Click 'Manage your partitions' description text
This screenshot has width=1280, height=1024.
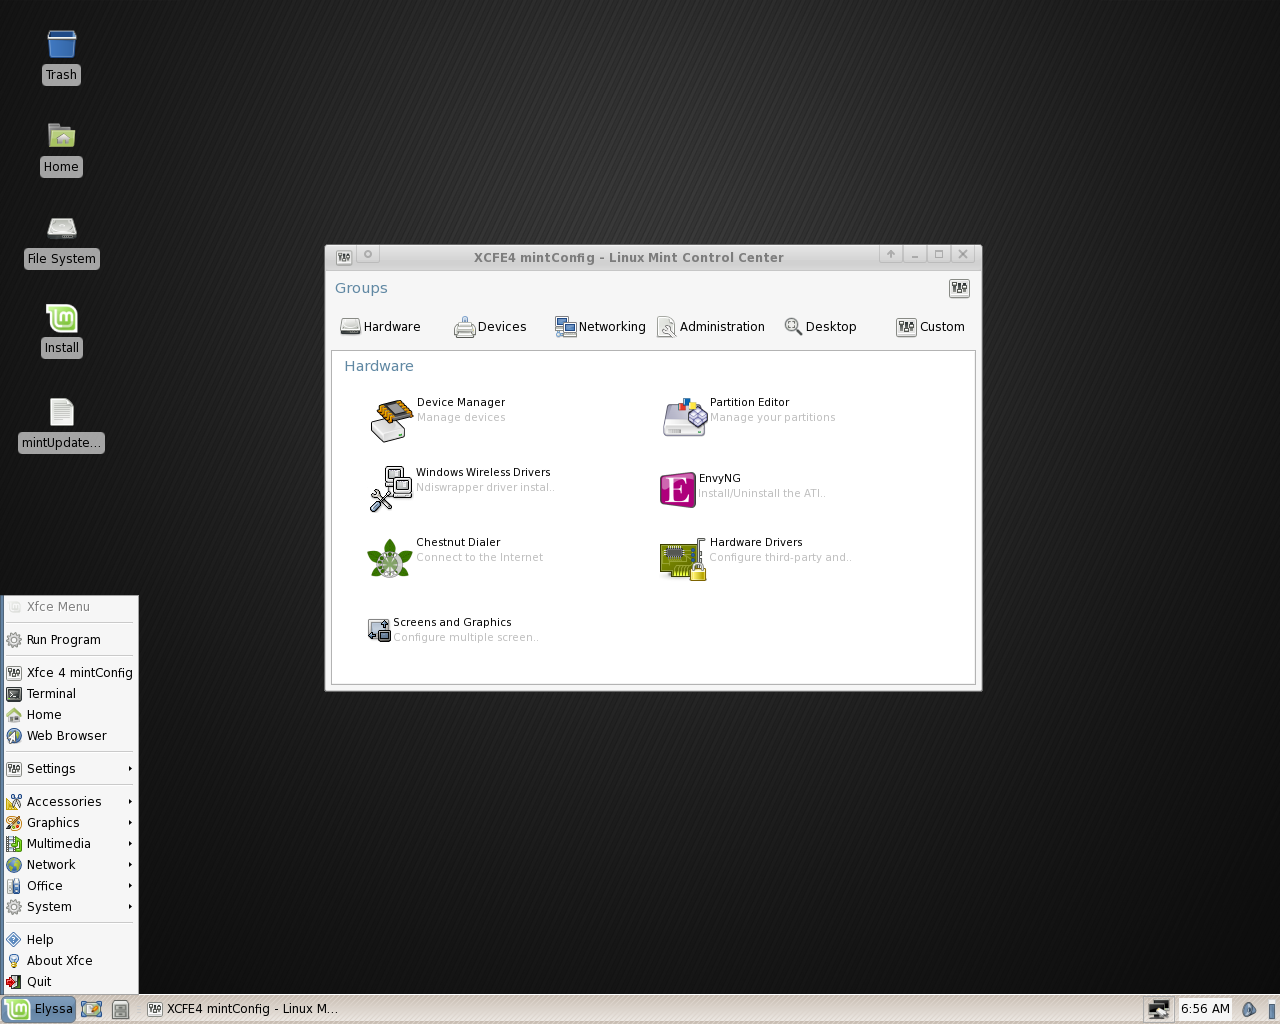(772, 418)
